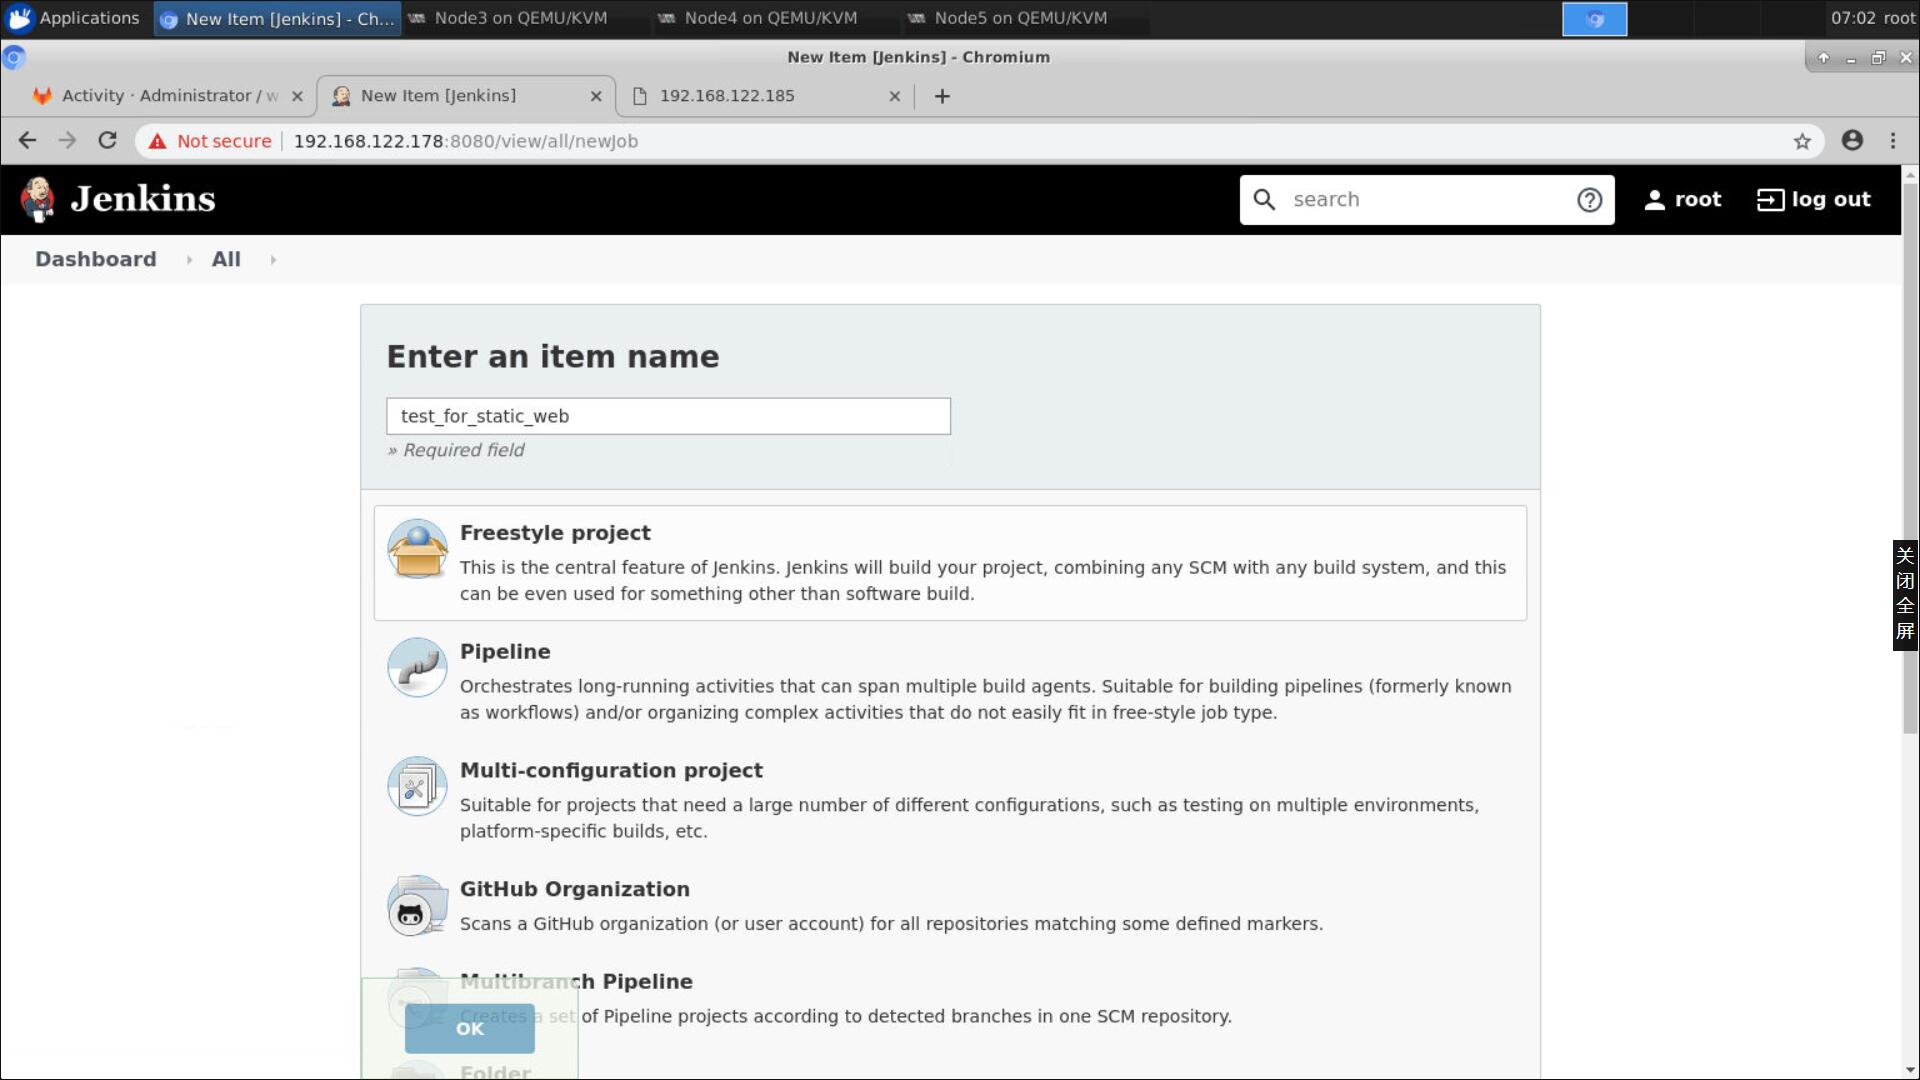The width and height of the screenshot is (1920, 1080).
Task: Open the search help question-mark icon
Action: pos(1589,200)
